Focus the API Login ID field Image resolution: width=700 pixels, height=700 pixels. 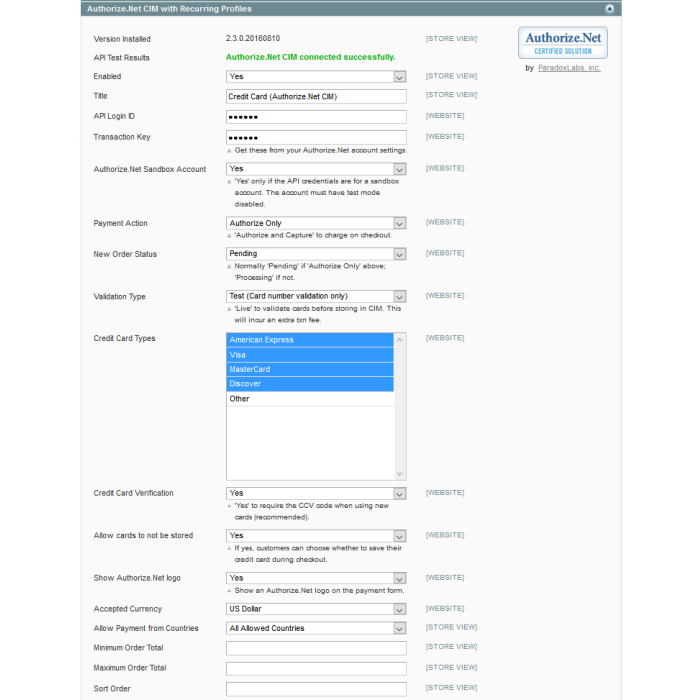316,117
